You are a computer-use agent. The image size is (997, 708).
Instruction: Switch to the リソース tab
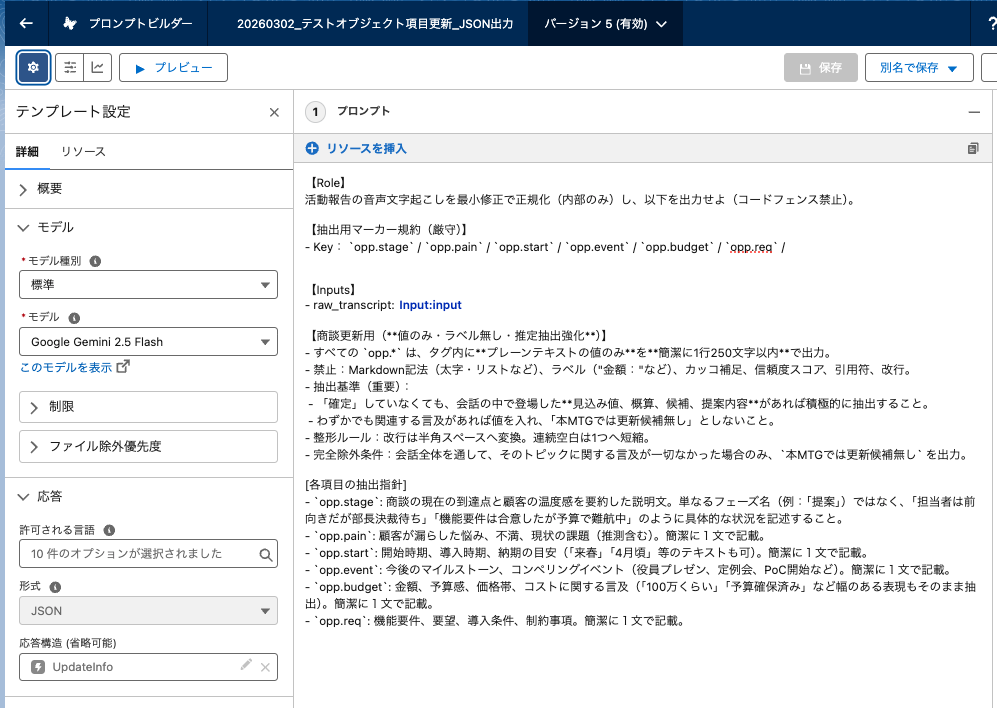[x=83, y=151]
